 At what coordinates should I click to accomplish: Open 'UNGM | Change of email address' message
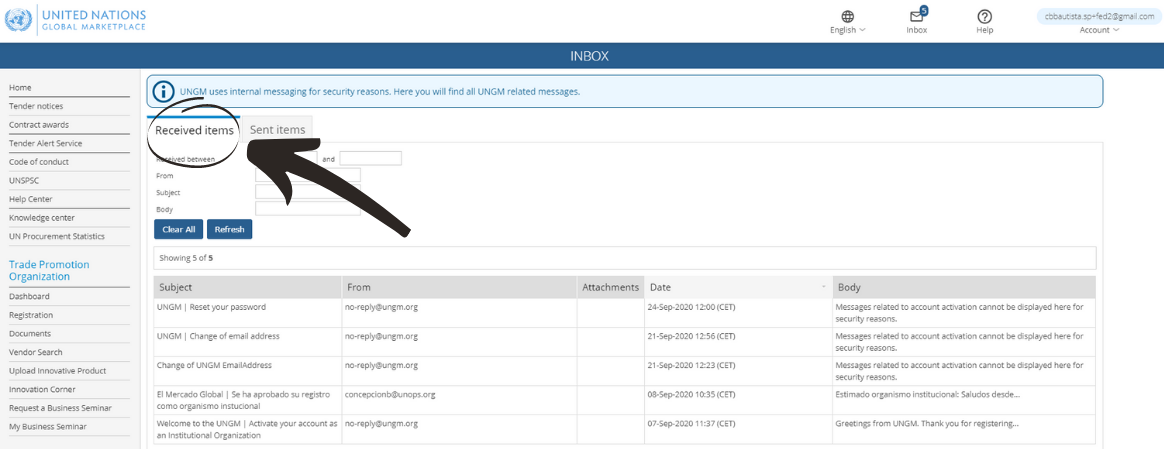pyautogui.click(x=218, y=335)
